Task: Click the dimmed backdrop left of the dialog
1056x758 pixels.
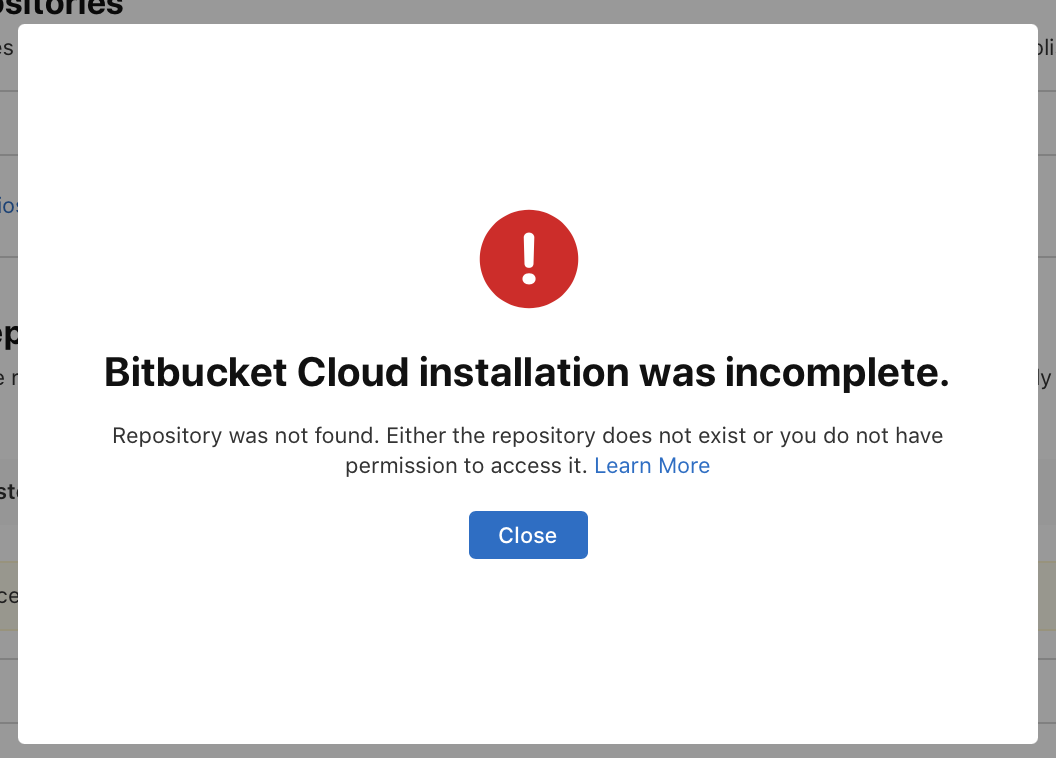Action: pyautogui.click(x=8, y=400)
